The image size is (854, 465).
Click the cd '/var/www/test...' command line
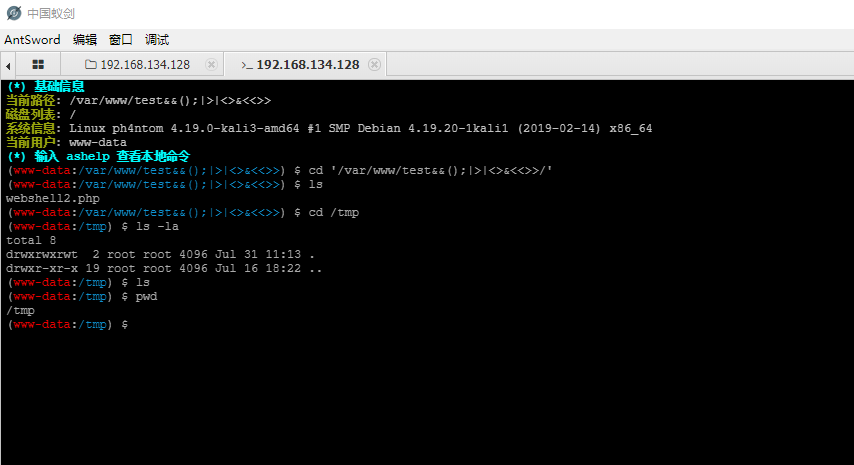tap(280, 170)
